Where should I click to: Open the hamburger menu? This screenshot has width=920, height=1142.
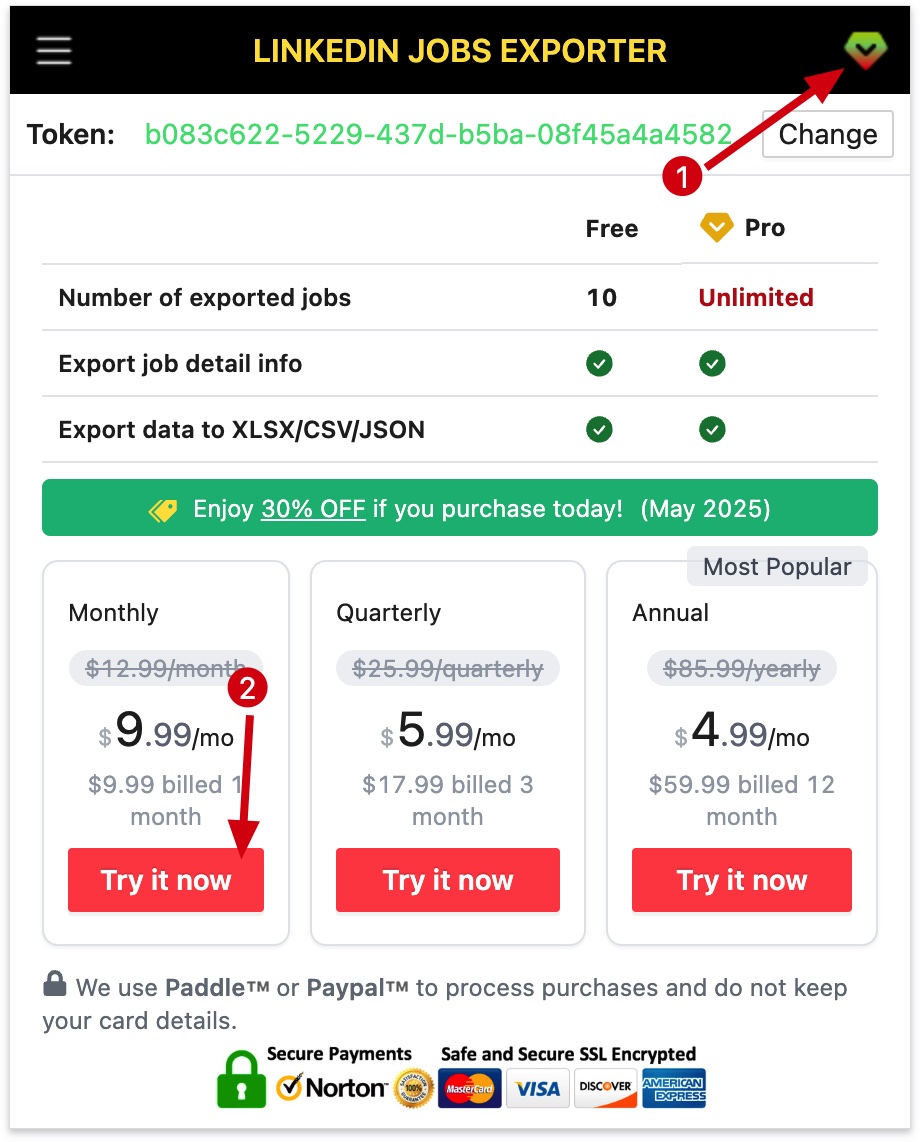53,50
